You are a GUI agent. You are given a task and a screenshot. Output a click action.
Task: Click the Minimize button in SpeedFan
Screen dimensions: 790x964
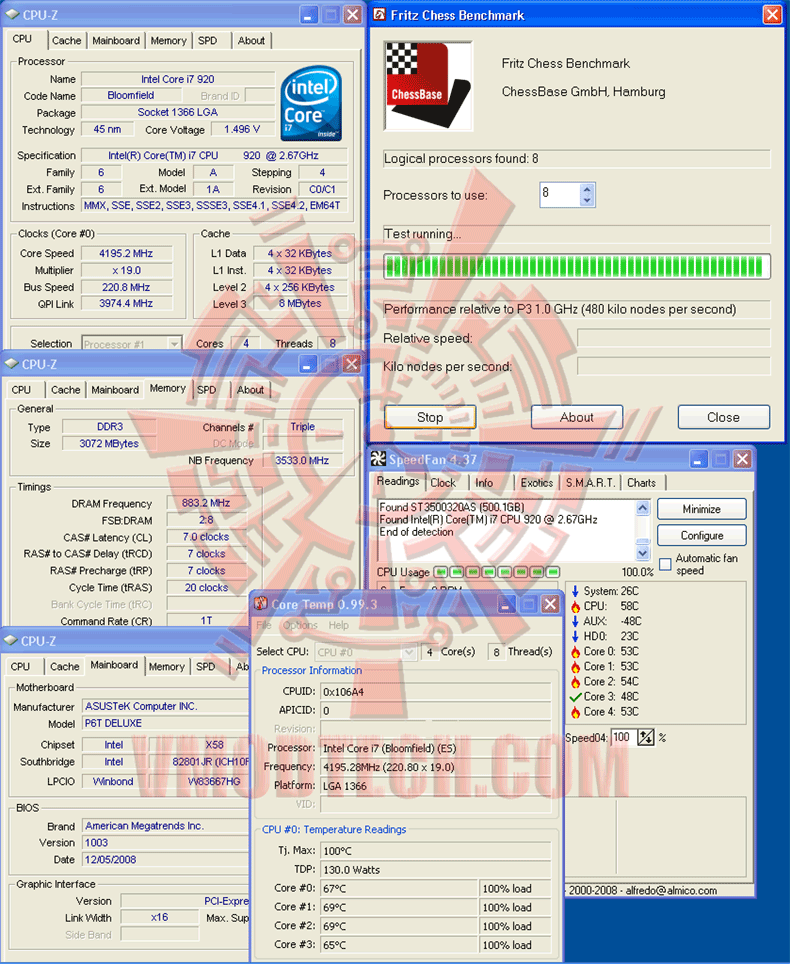click(701, 509)
